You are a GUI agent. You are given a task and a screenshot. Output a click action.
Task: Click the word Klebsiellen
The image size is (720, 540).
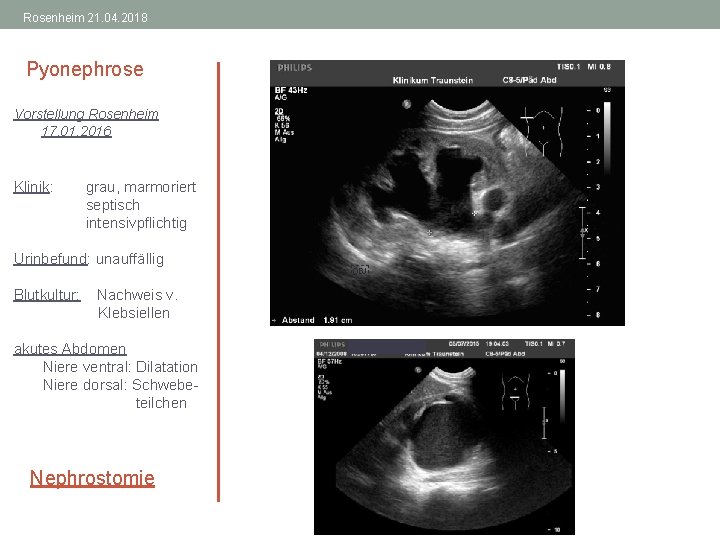tap(134, 313)
